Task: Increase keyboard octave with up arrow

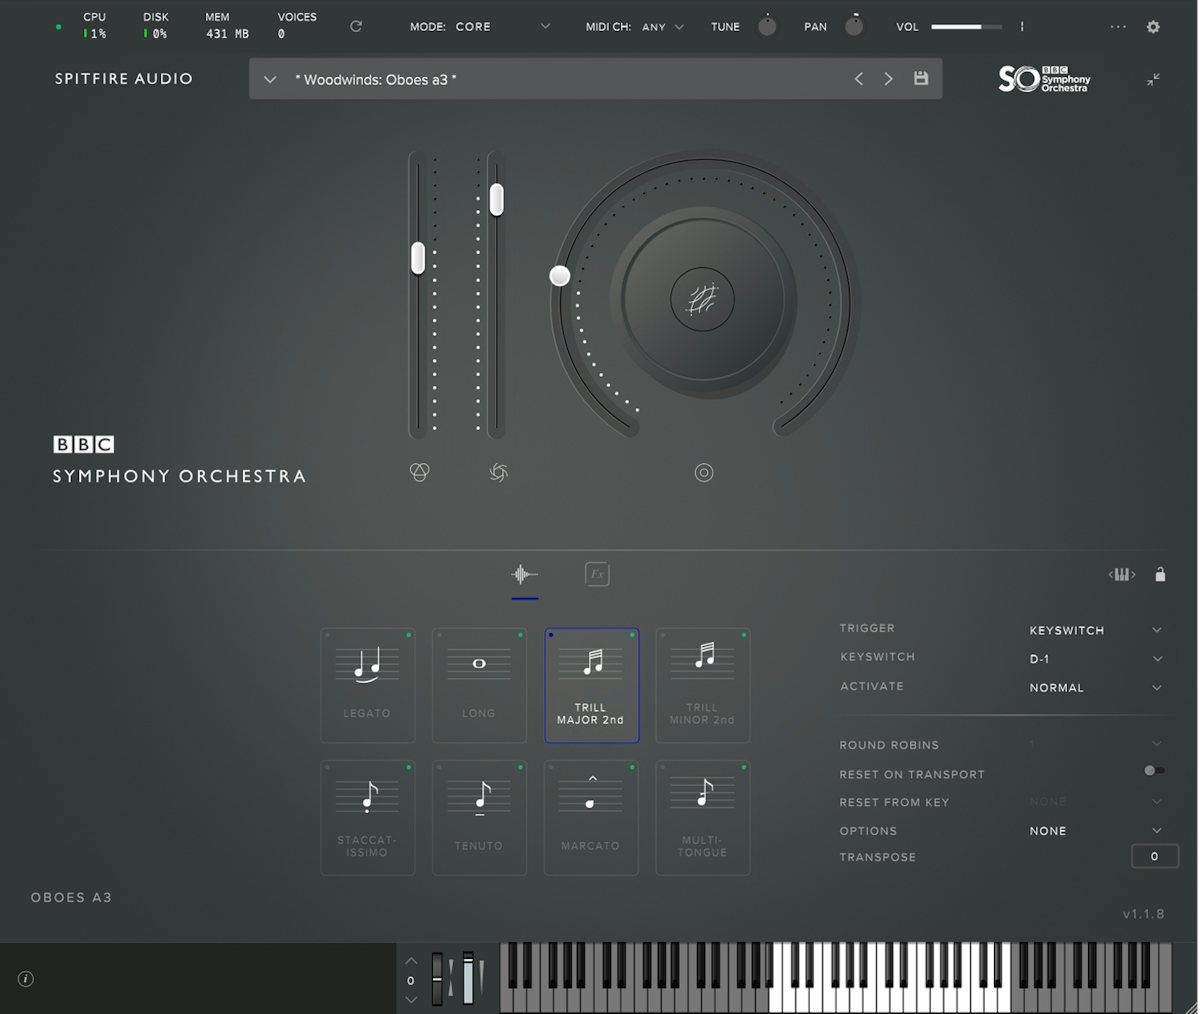Action: point(411,961)
